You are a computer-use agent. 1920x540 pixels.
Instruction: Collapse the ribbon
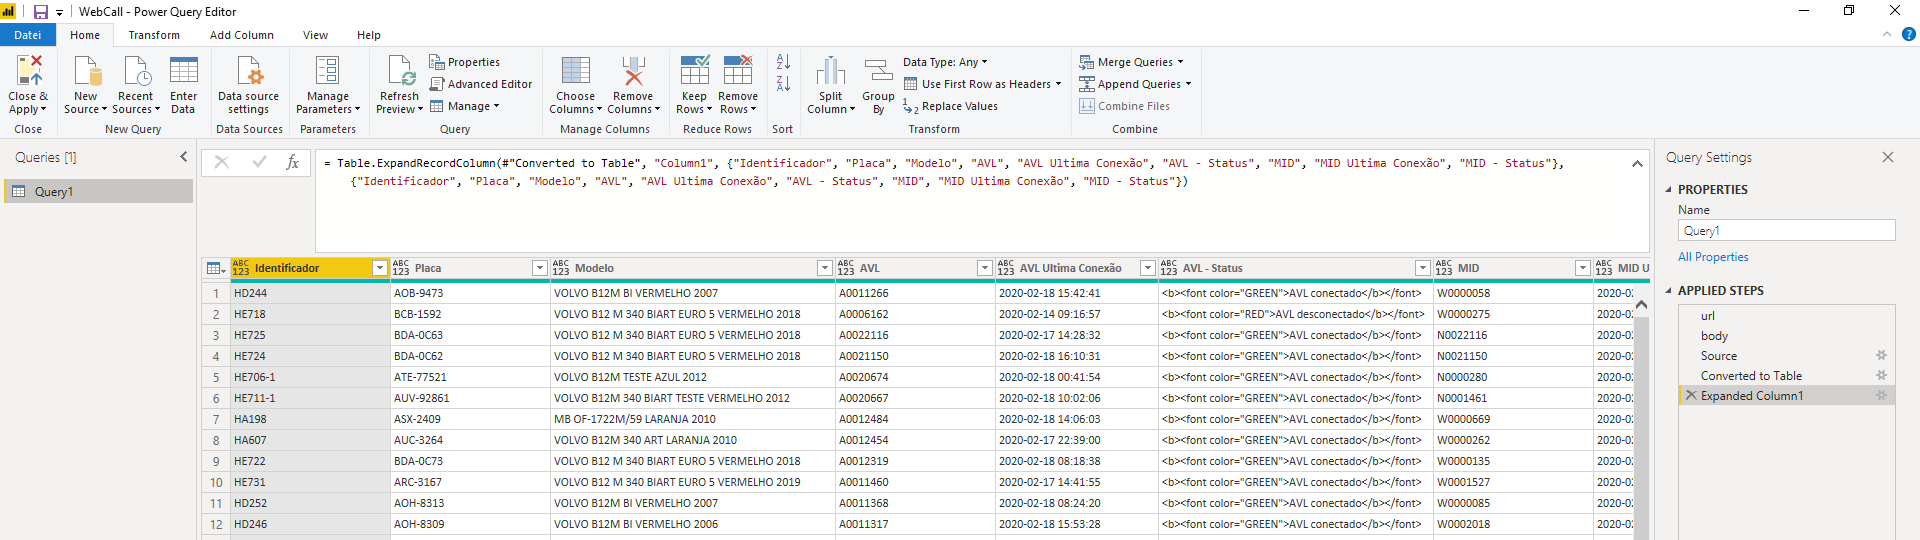(1886, 34)
